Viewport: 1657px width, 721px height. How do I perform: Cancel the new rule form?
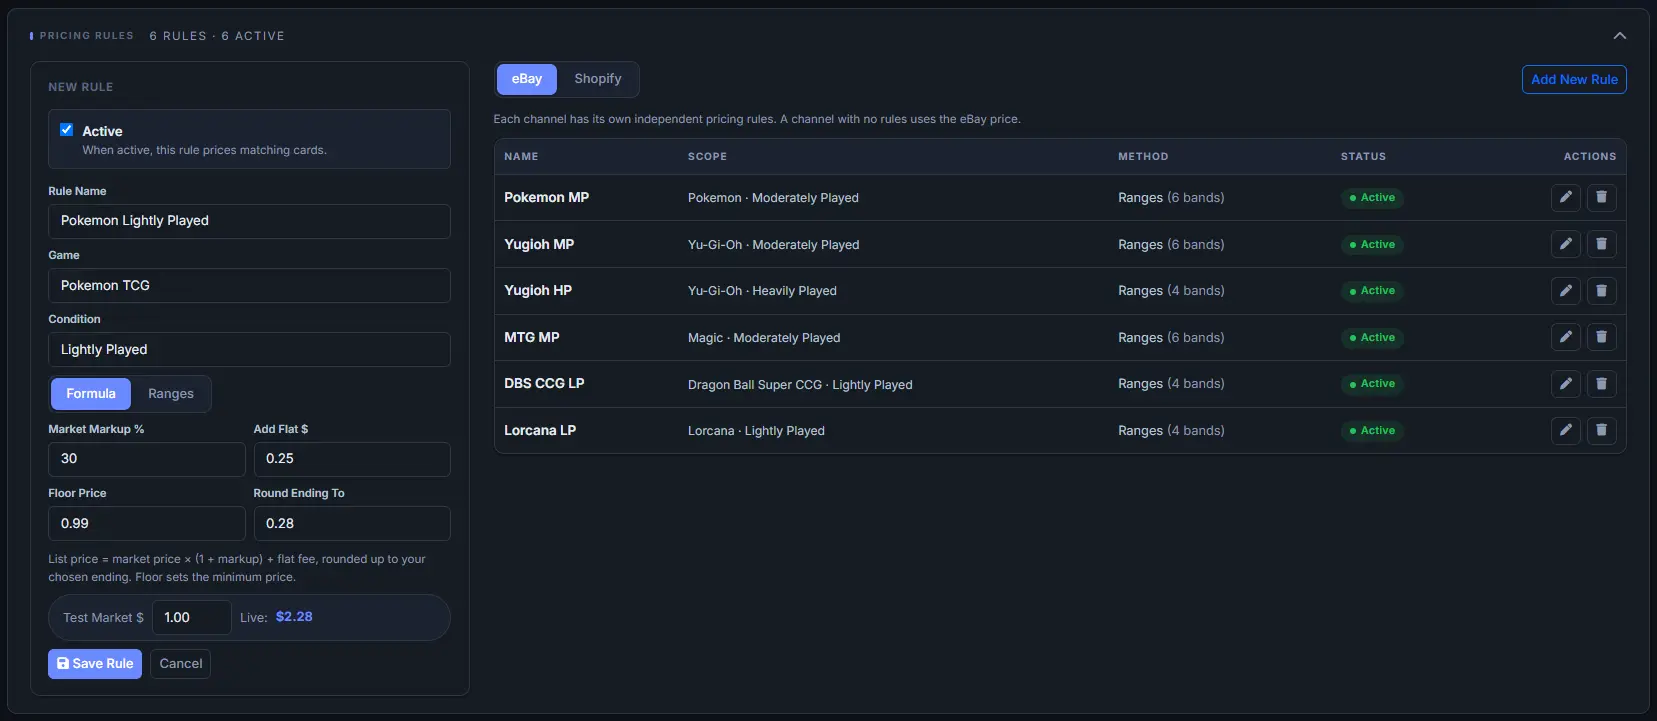[181, 663]
